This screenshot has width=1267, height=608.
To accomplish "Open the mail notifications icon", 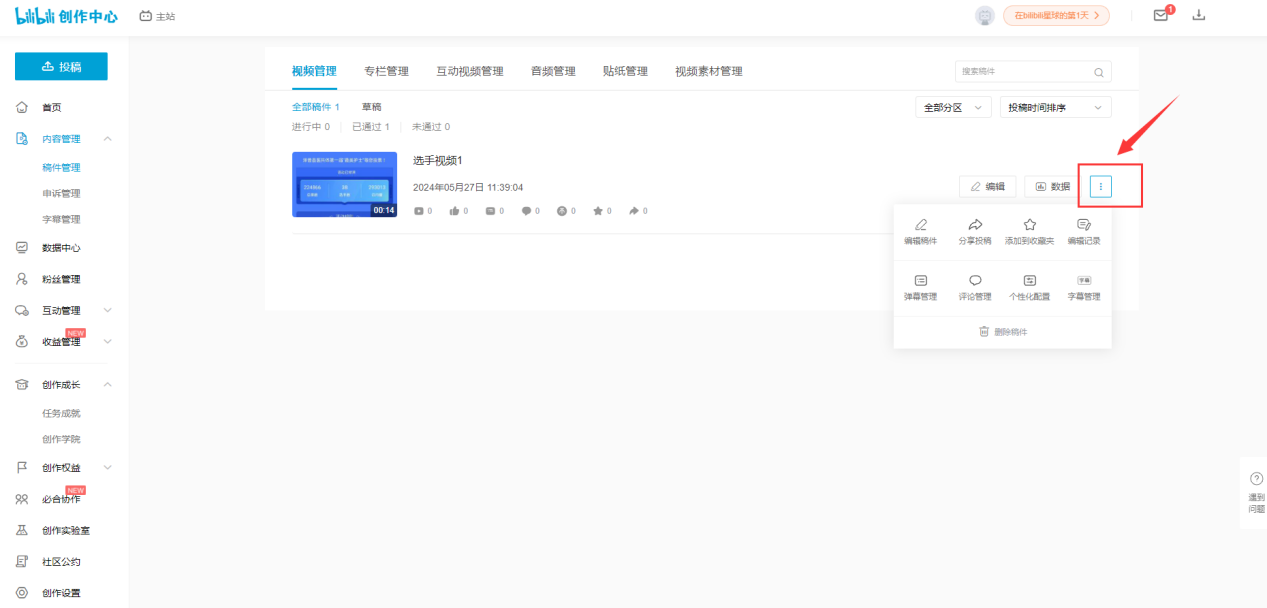I will point(1161,15).
